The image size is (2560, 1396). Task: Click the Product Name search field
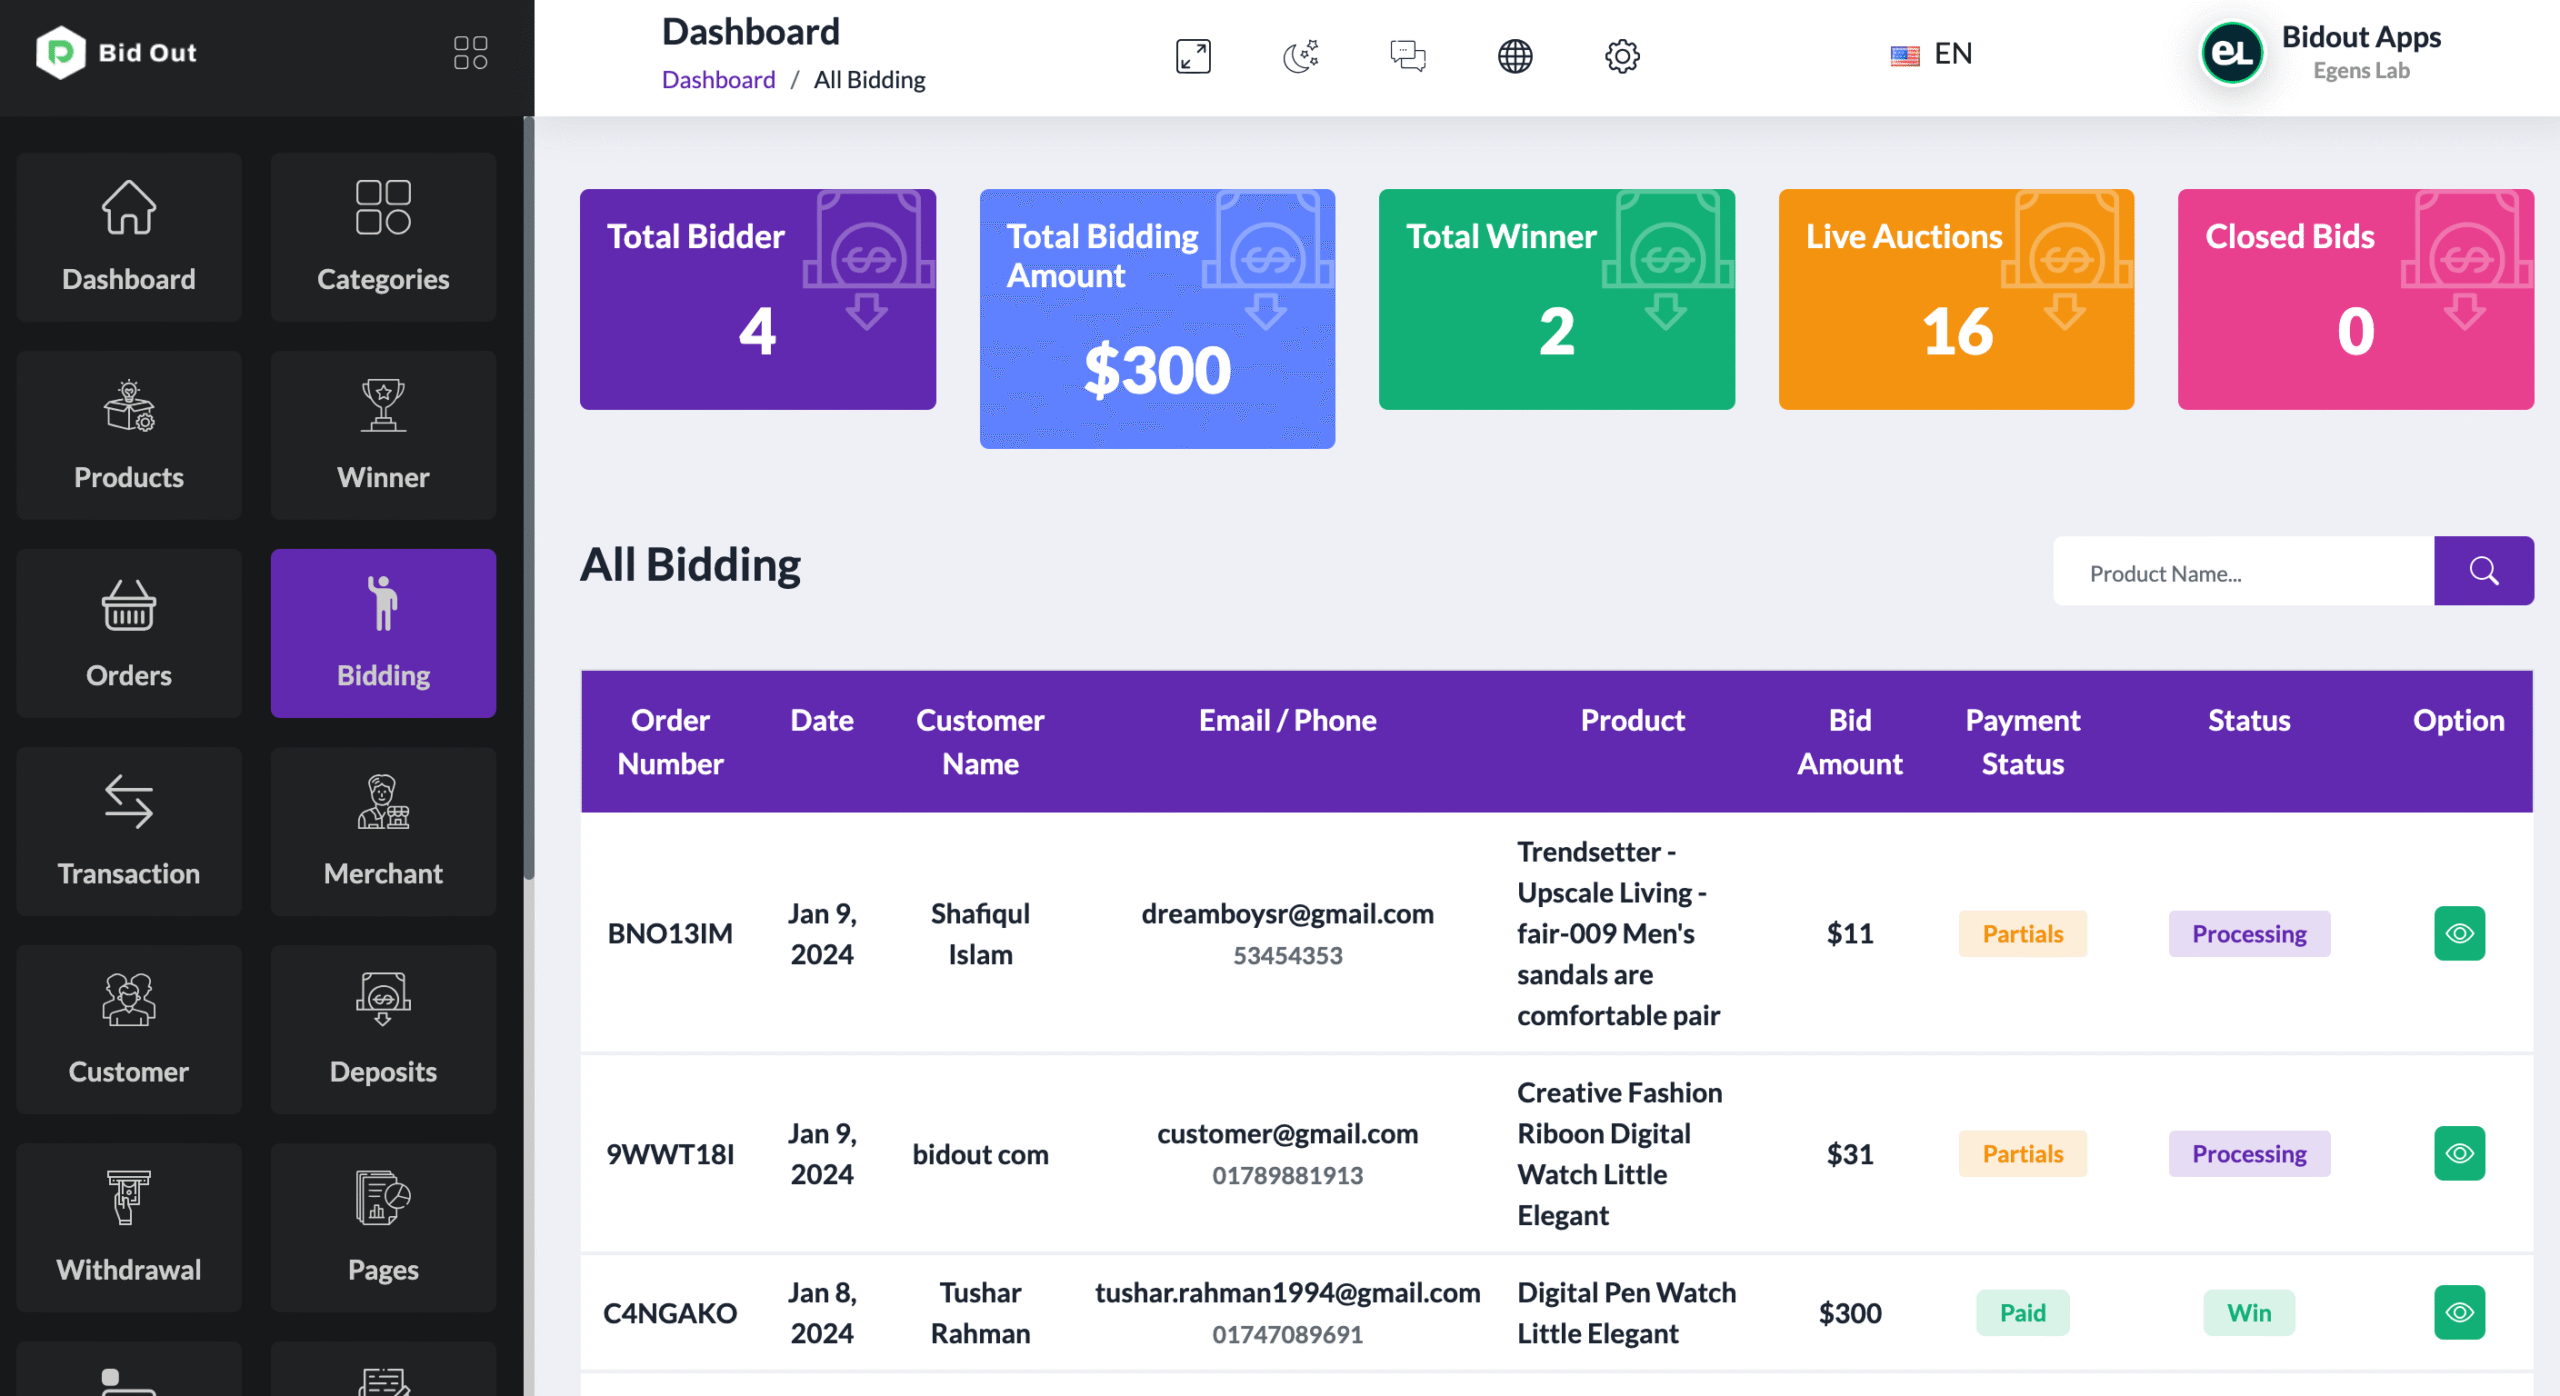click(x=2243, y=573)
